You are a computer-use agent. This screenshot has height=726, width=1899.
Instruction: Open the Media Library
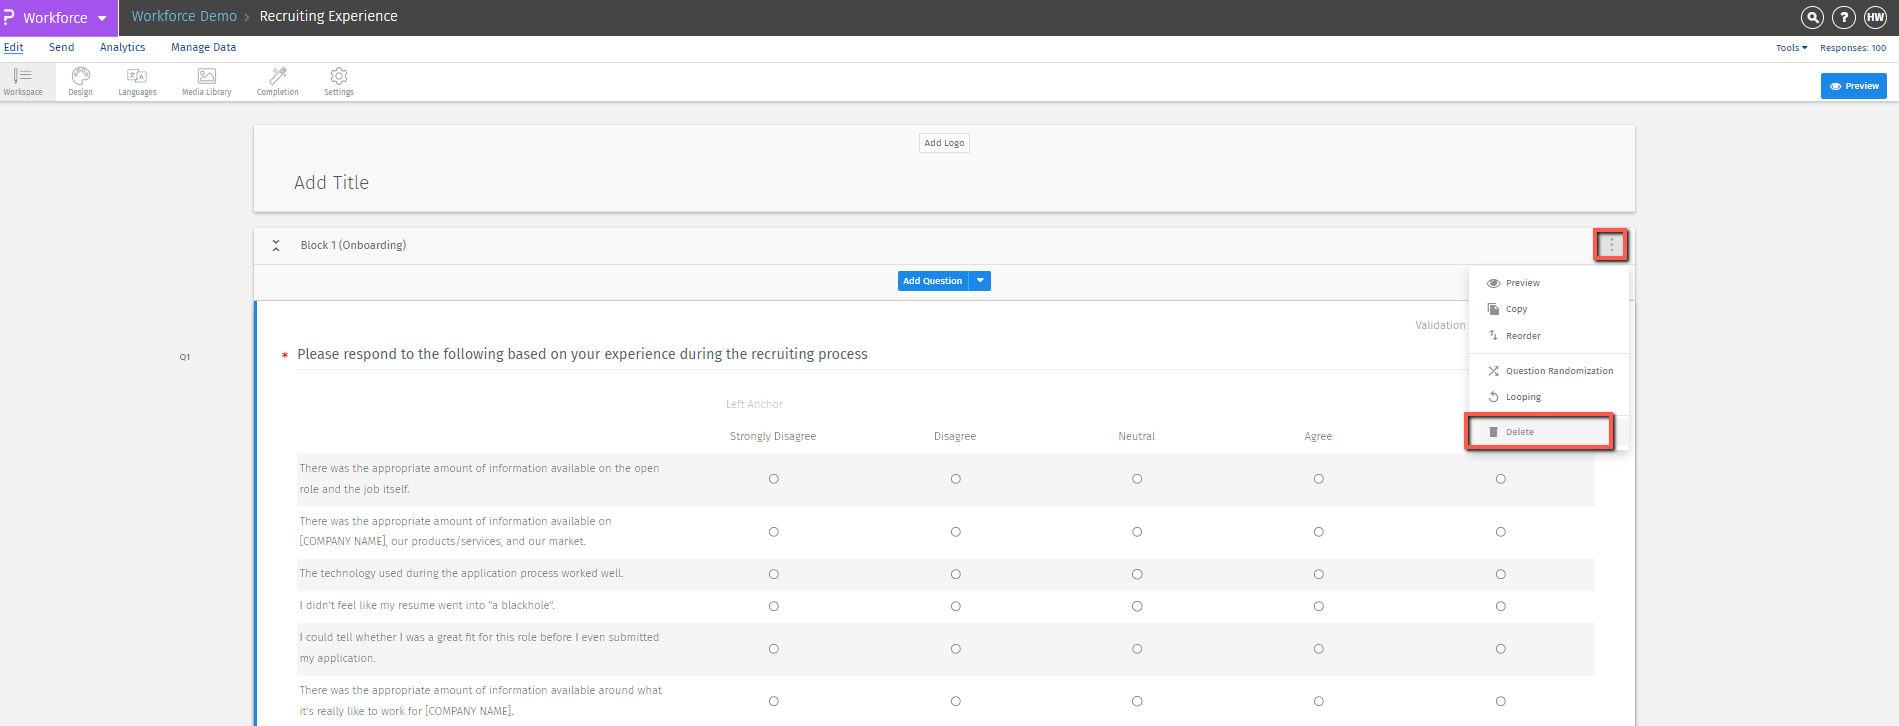(206, 81)
